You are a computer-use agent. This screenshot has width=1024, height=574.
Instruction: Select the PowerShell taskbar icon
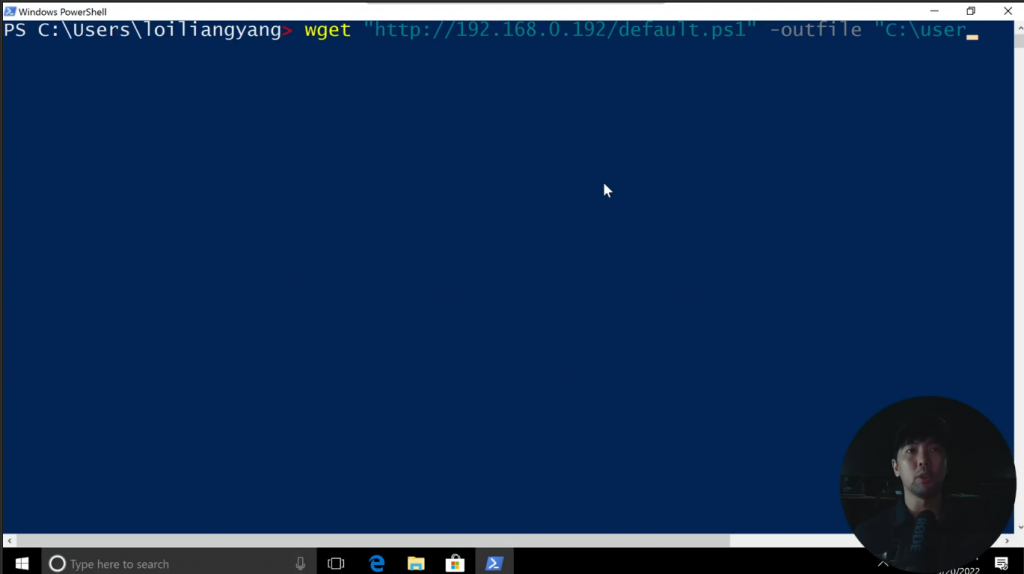pos(494,563)
